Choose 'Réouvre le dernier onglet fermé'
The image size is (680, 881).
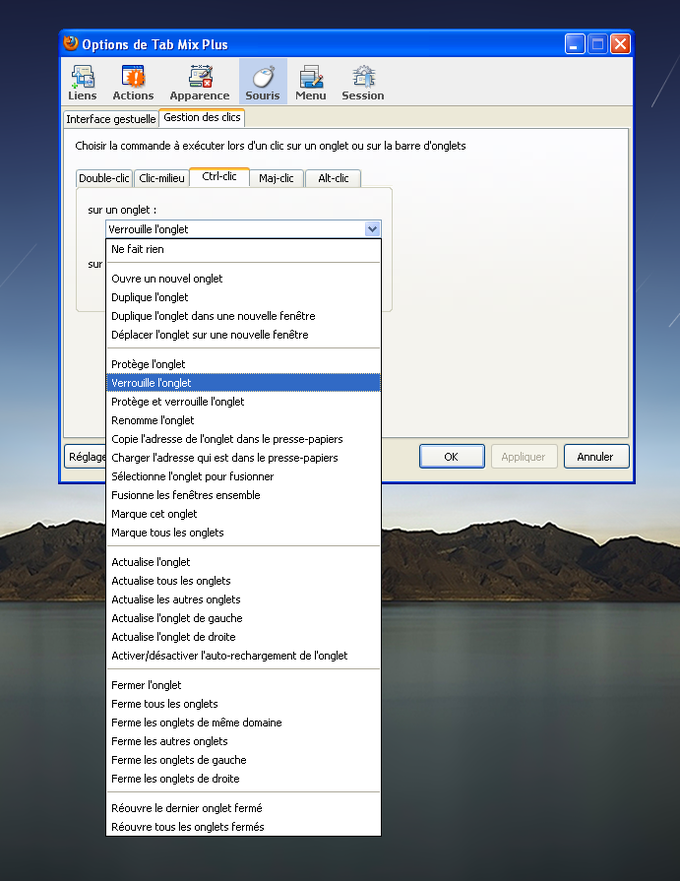coord(243,808)
